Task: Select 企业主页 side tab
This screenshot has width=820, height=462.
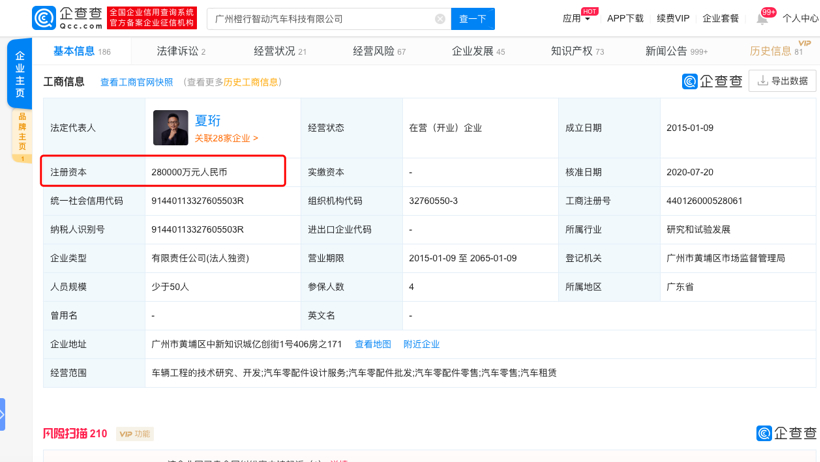Action: [x=20, y=74]
